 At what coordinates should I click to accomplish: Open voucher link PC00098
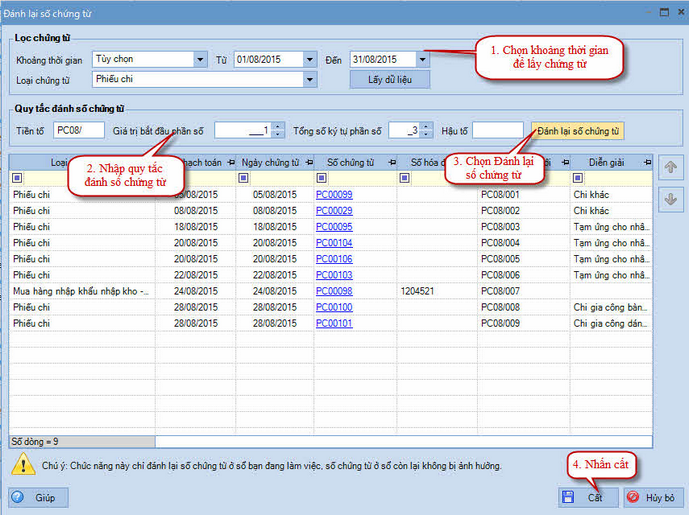tap(334, 291)
